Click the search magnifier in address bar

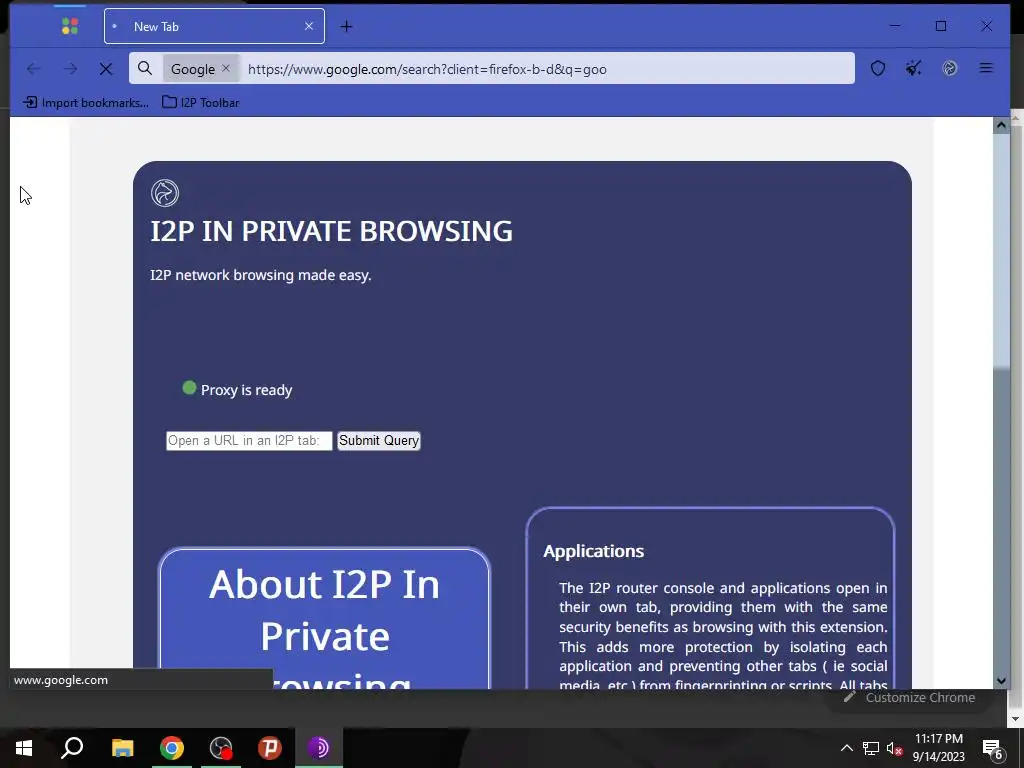coord(145,69)
